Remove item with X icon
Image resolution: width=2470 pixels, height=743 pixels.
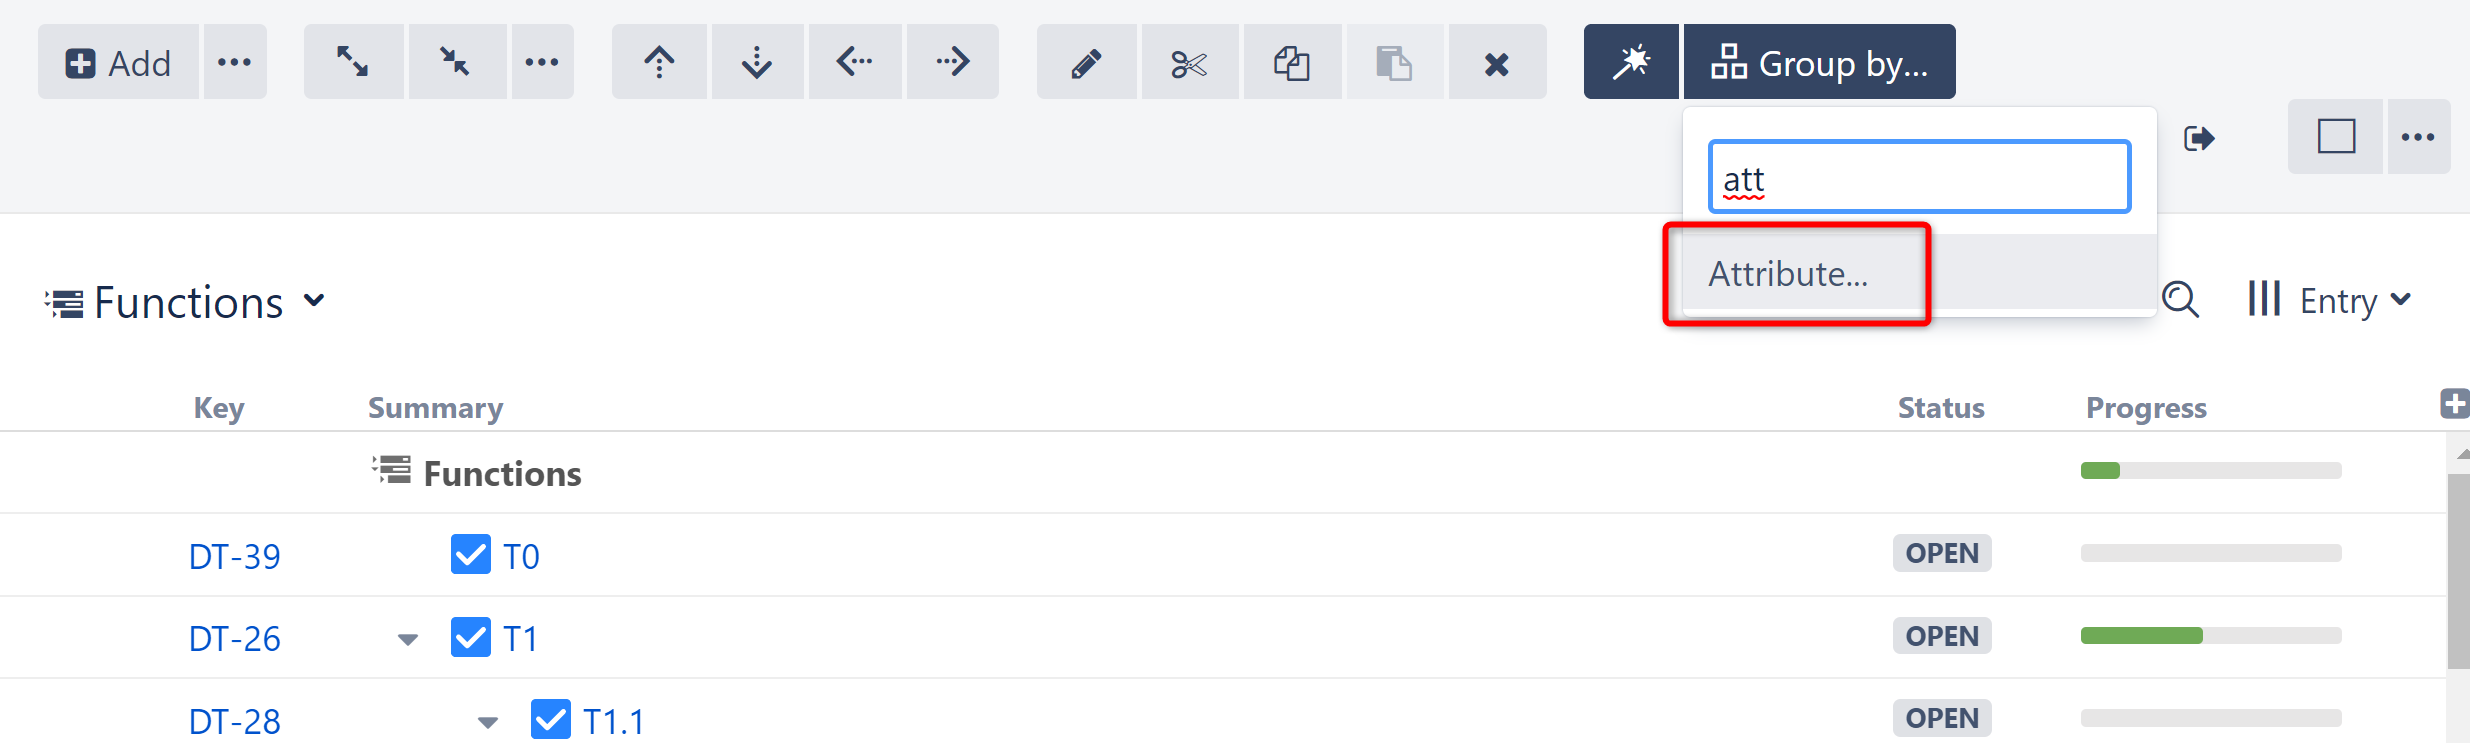[x=1496, y=63]
